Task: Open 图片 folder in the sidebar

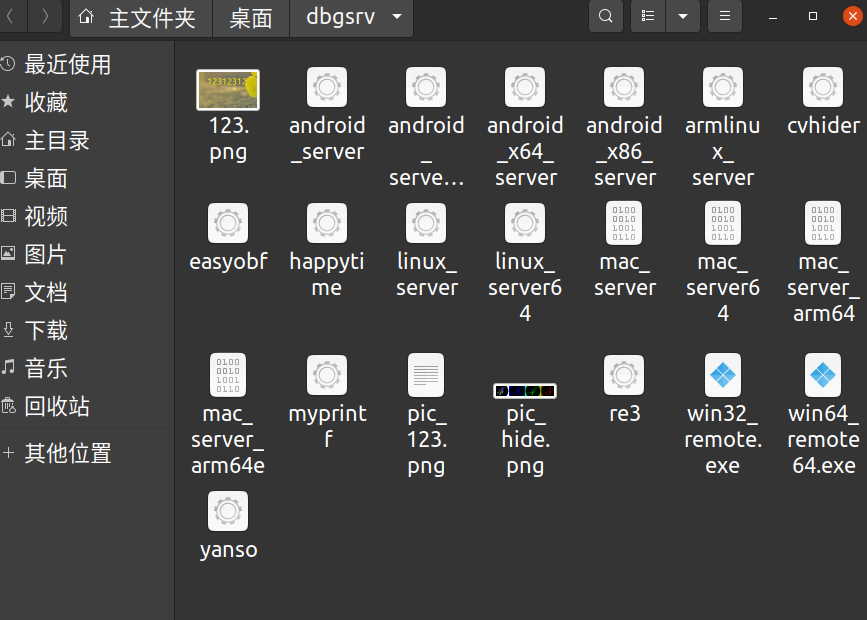Action: [x=87, y=254]
